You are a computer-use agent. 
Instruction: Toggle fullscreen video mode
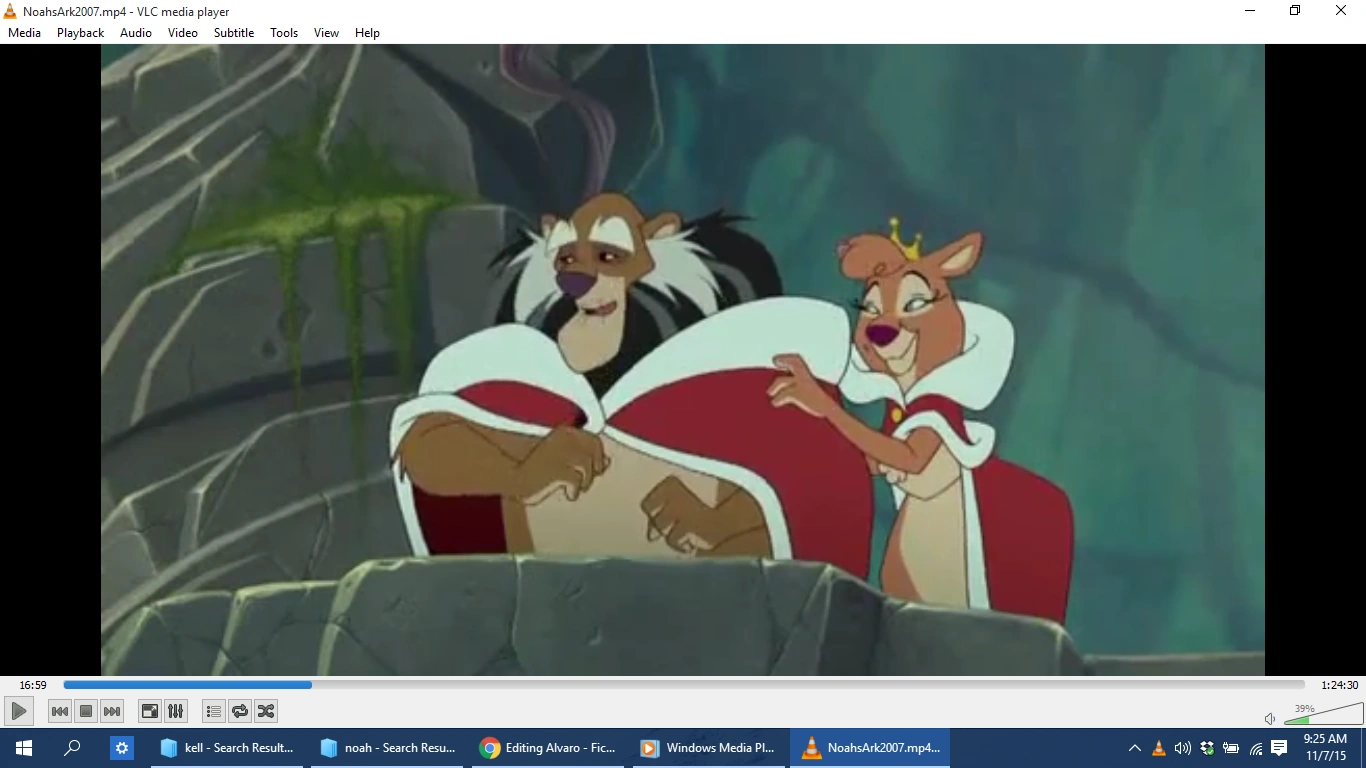pos(150,711)
